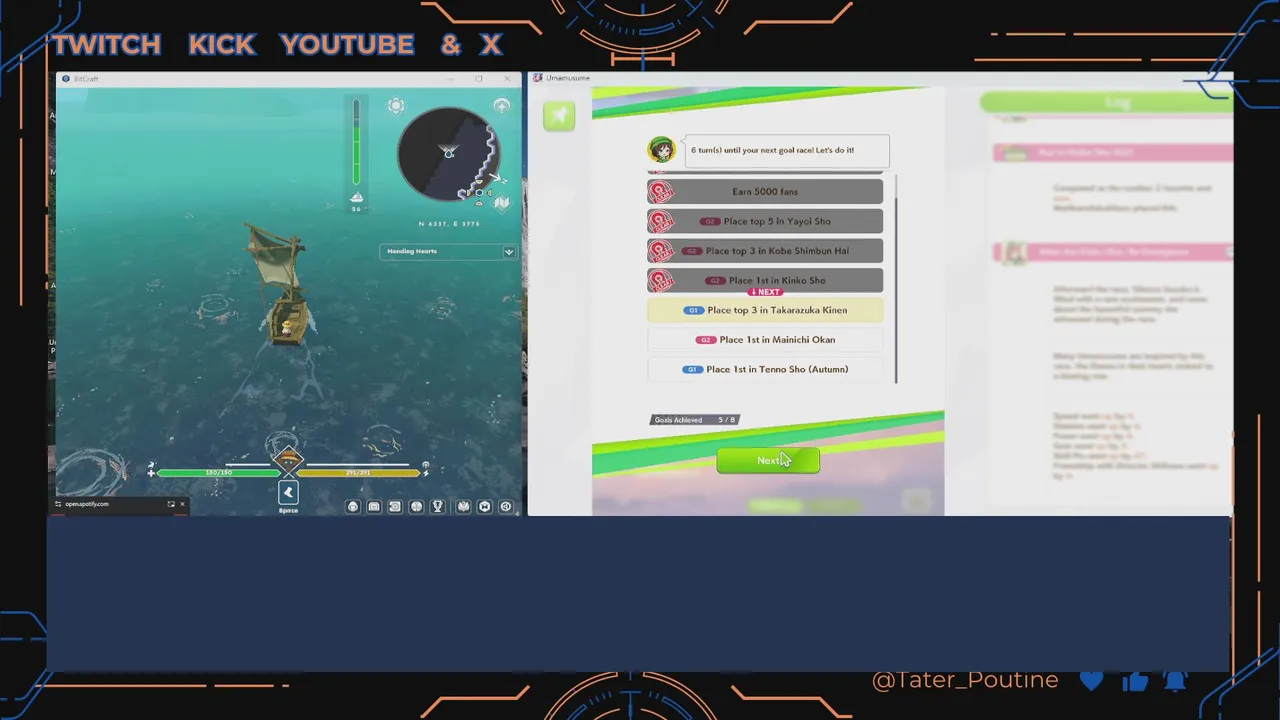Select Place top 3 in Kobe Shimbun Hai
This screenshot has width=1280, height=720.
tap(765, 251)
